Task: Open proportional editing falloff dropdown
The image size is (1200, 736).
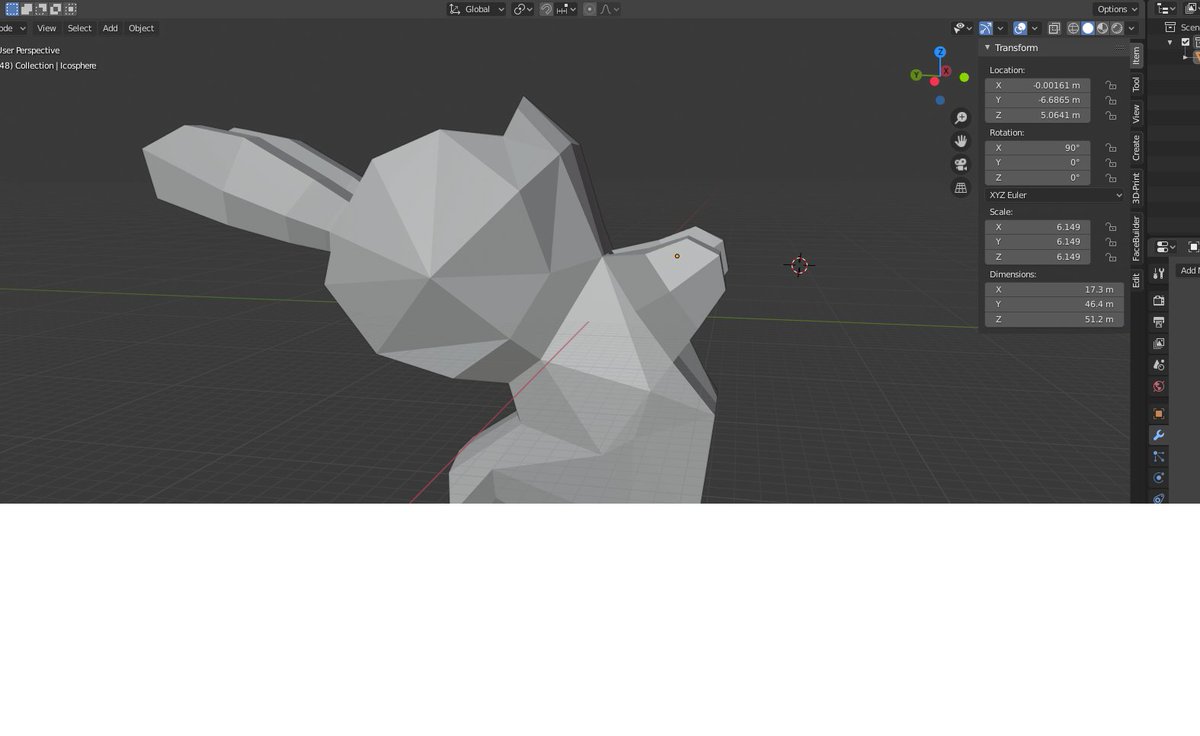Action: coord(609,9)
